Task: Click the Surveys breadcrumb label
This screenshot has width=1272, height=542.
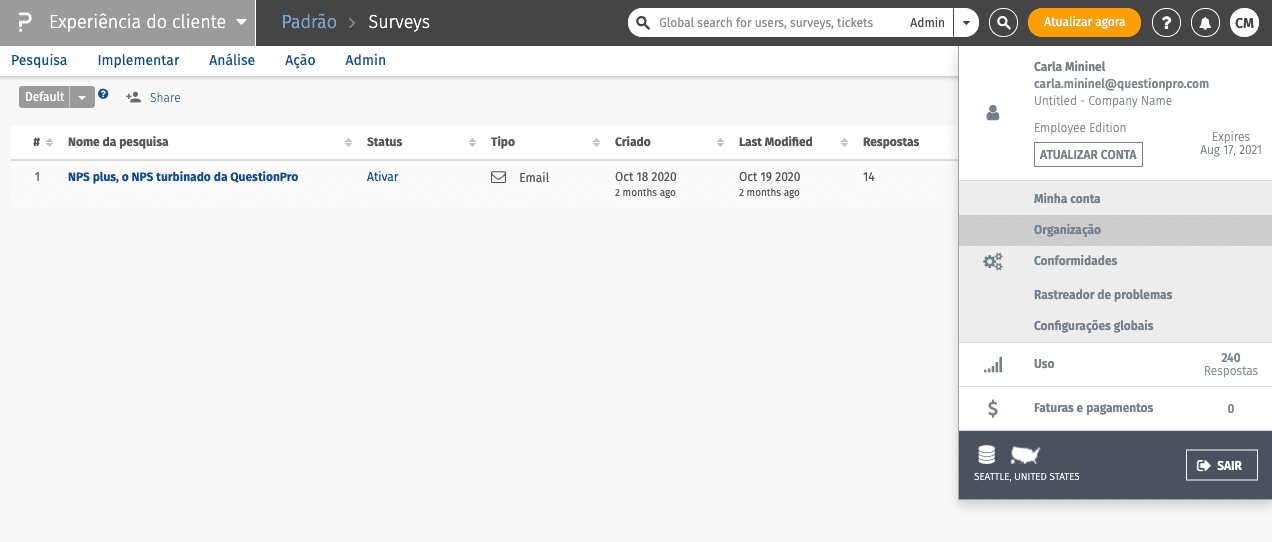Action: [x=399, y=22]
